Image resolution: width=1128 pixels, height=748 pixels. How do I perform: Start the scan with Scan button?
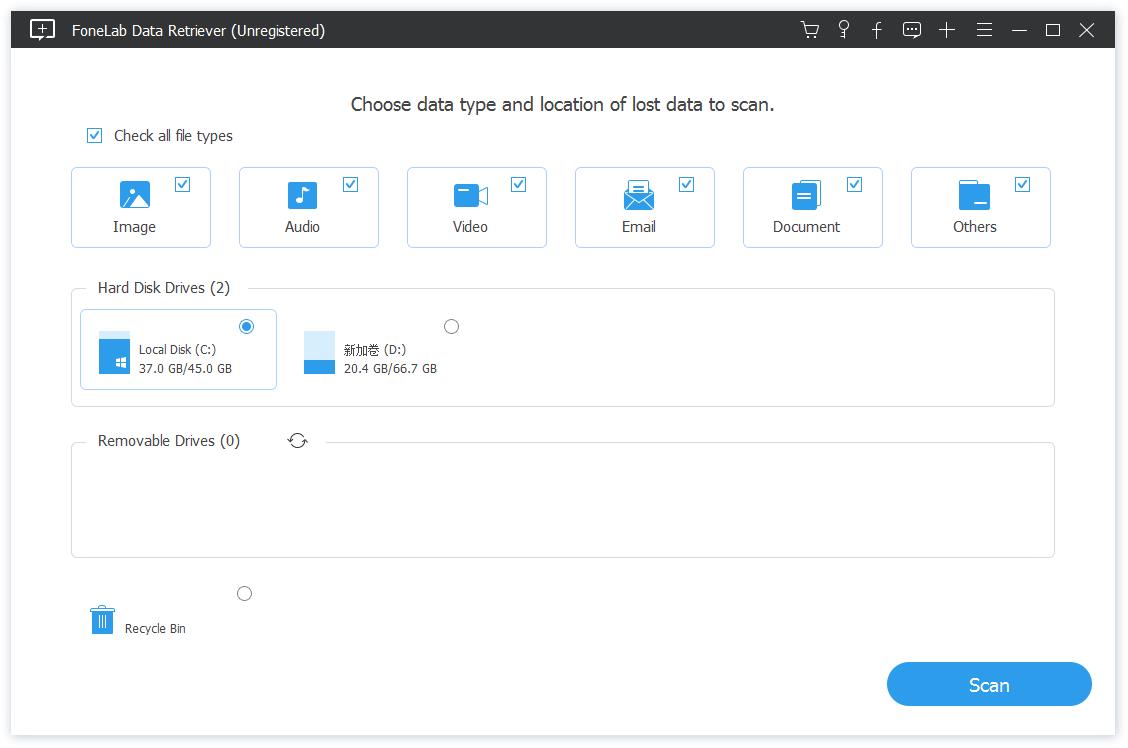click(988, 685)
